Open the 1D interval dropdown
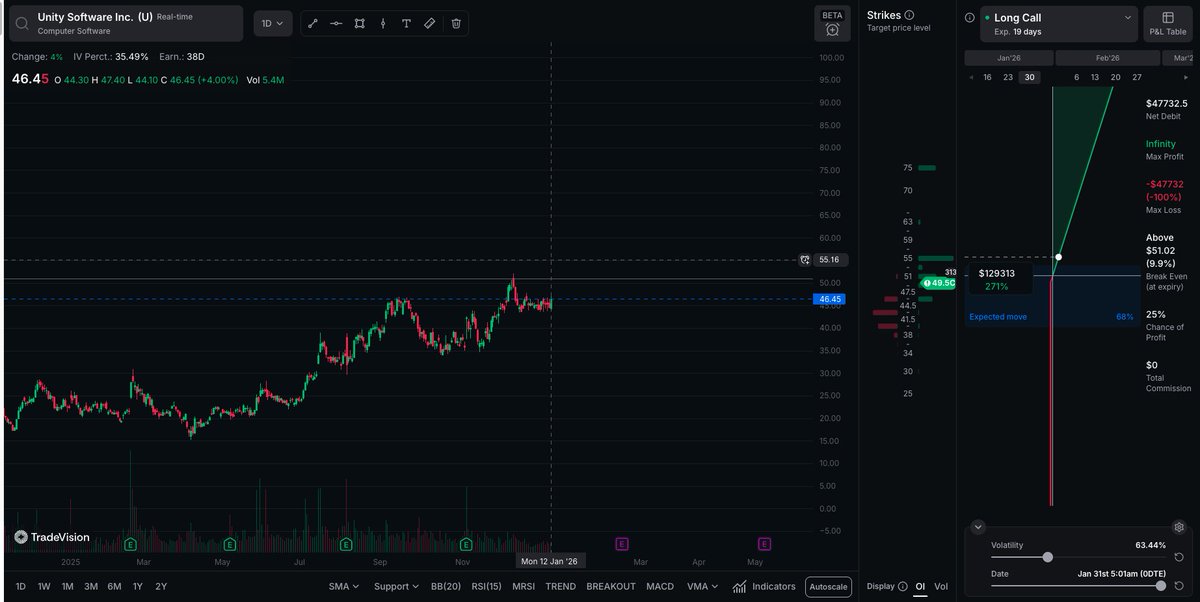The image size is (1200, 602). 272,23
